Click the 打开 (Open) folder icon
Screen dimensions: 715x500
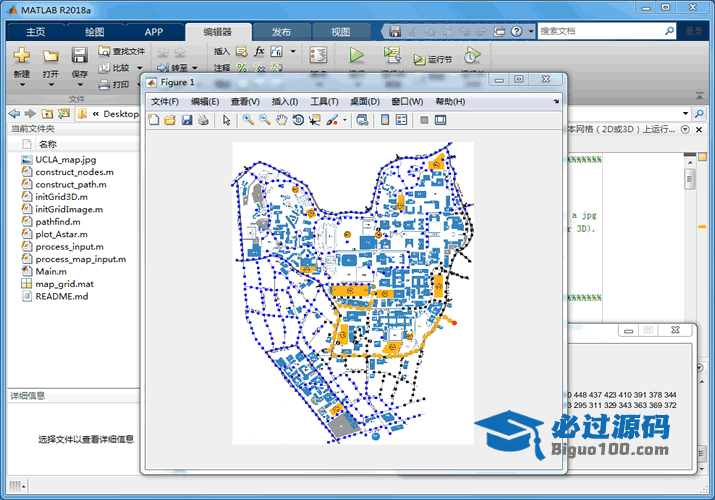51,56
